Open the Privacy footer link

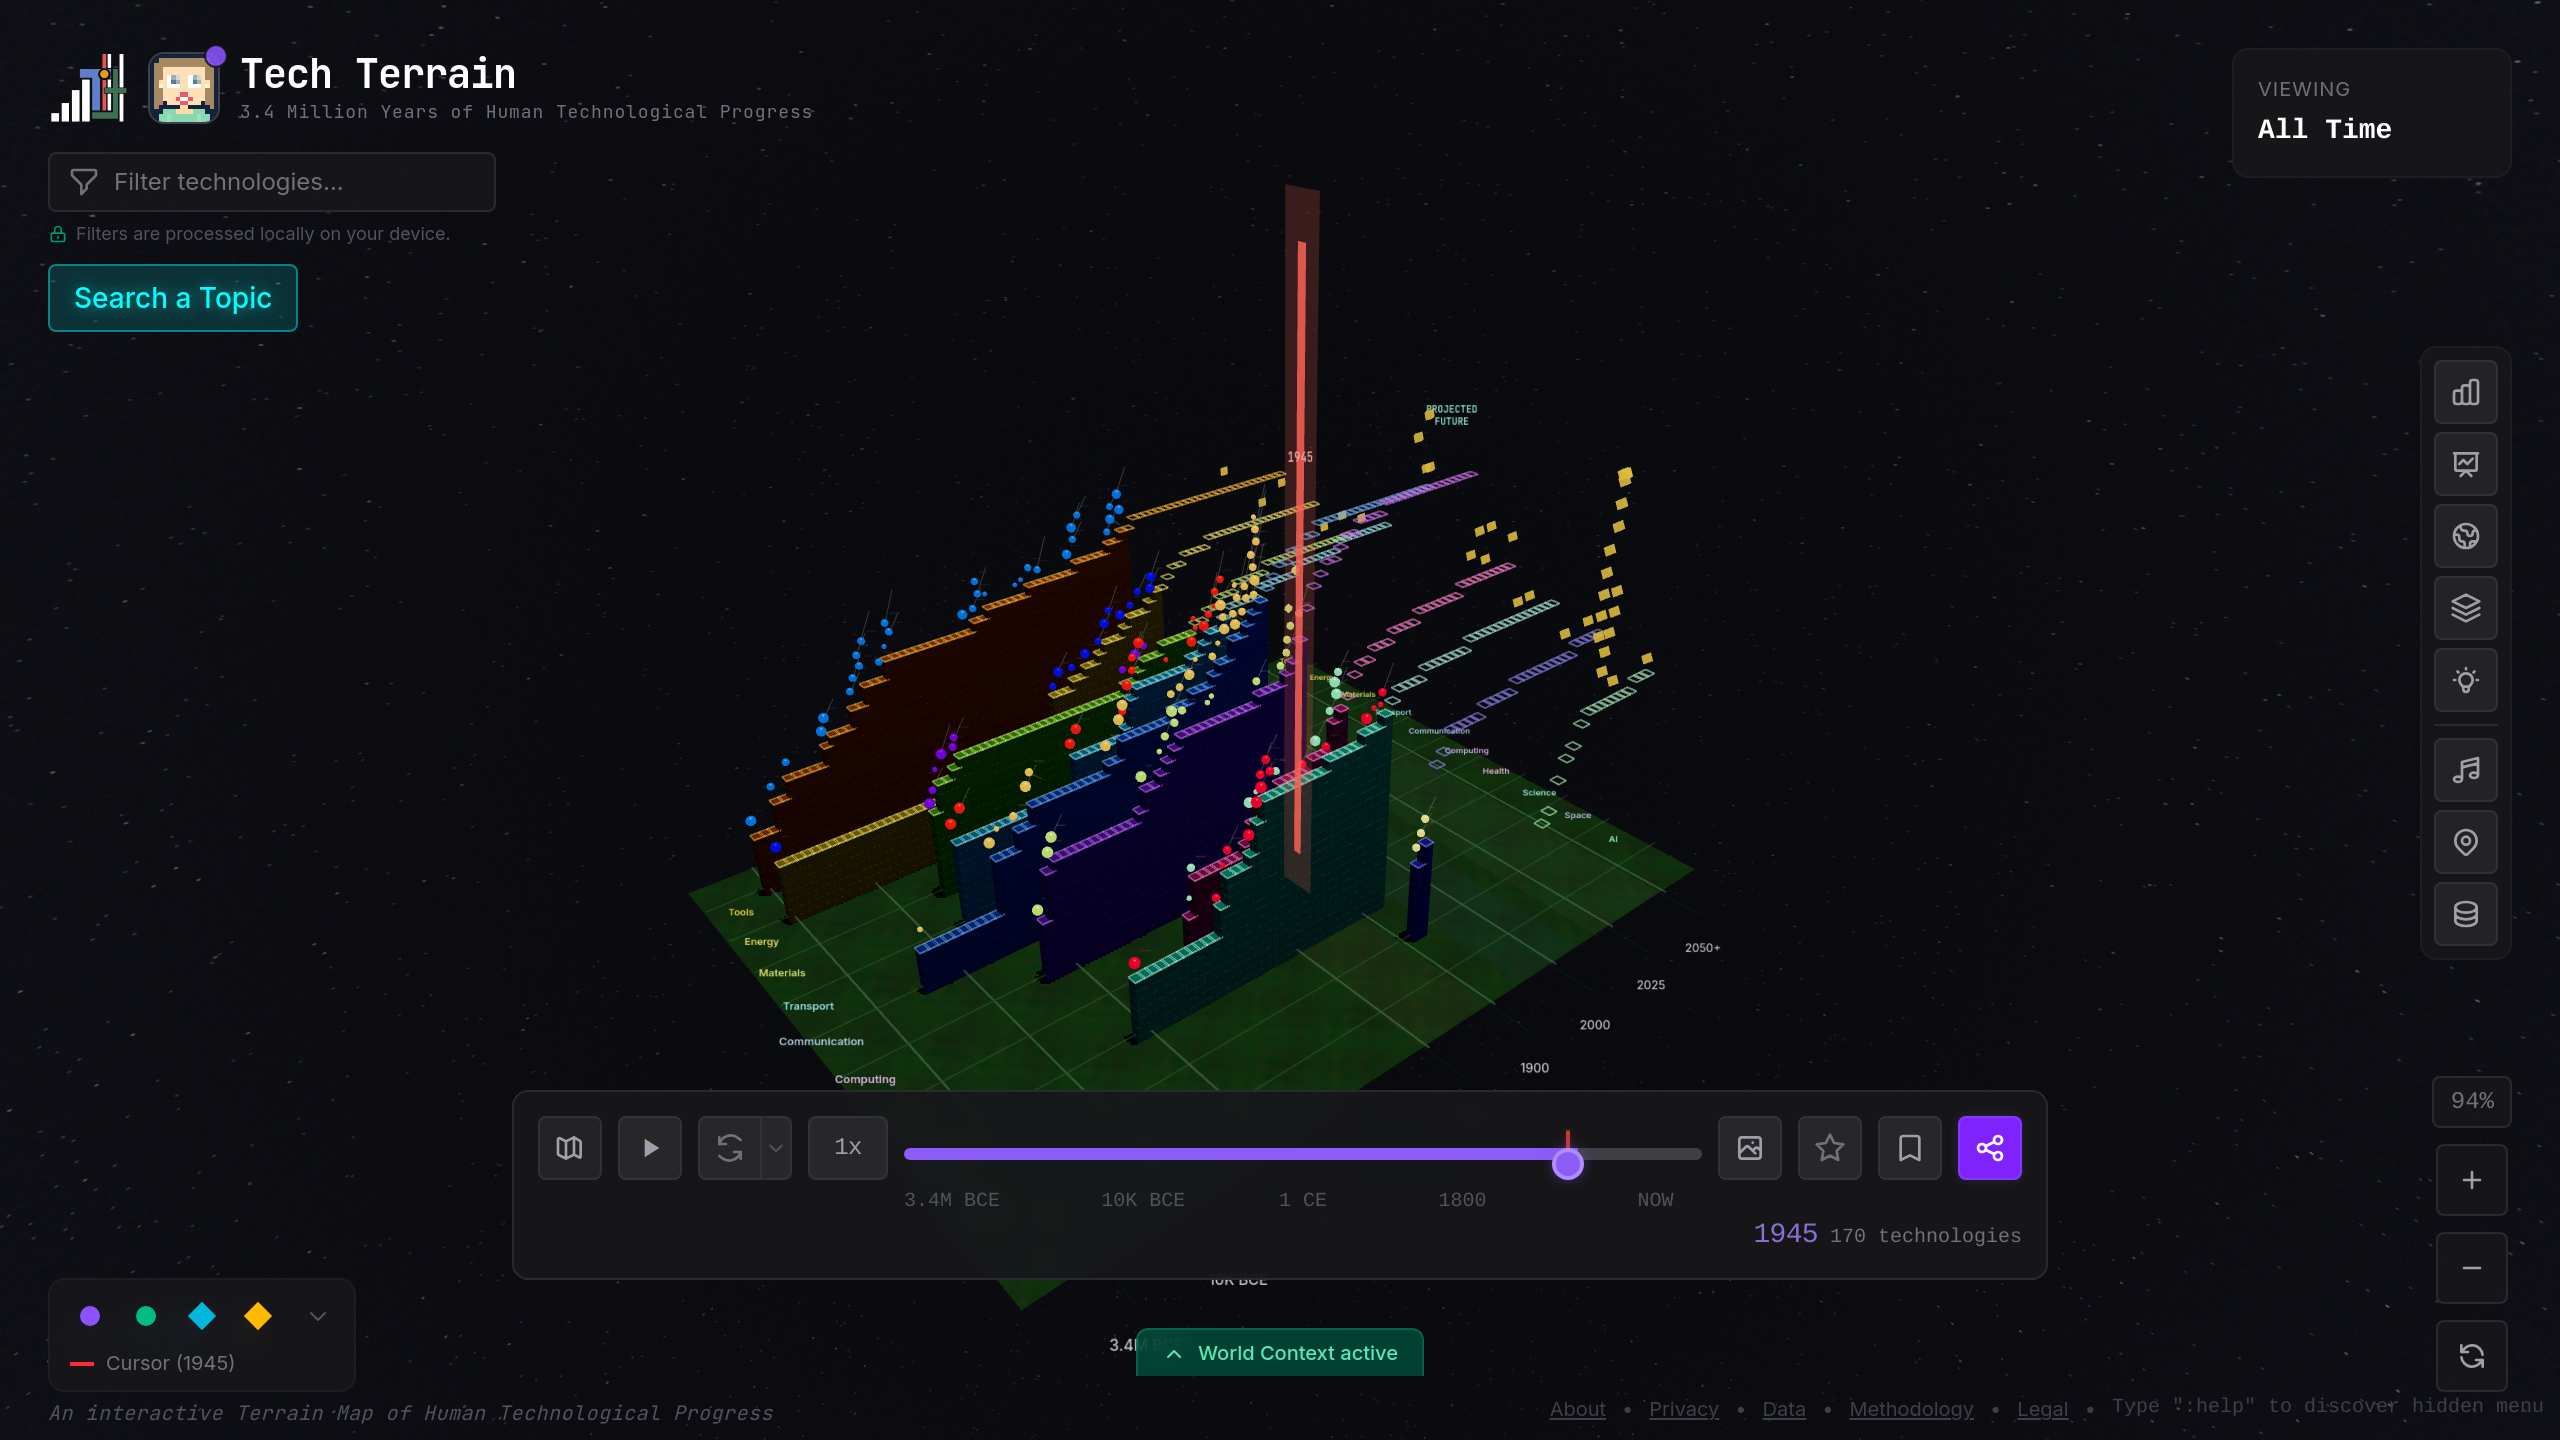pos(1683,1409)
